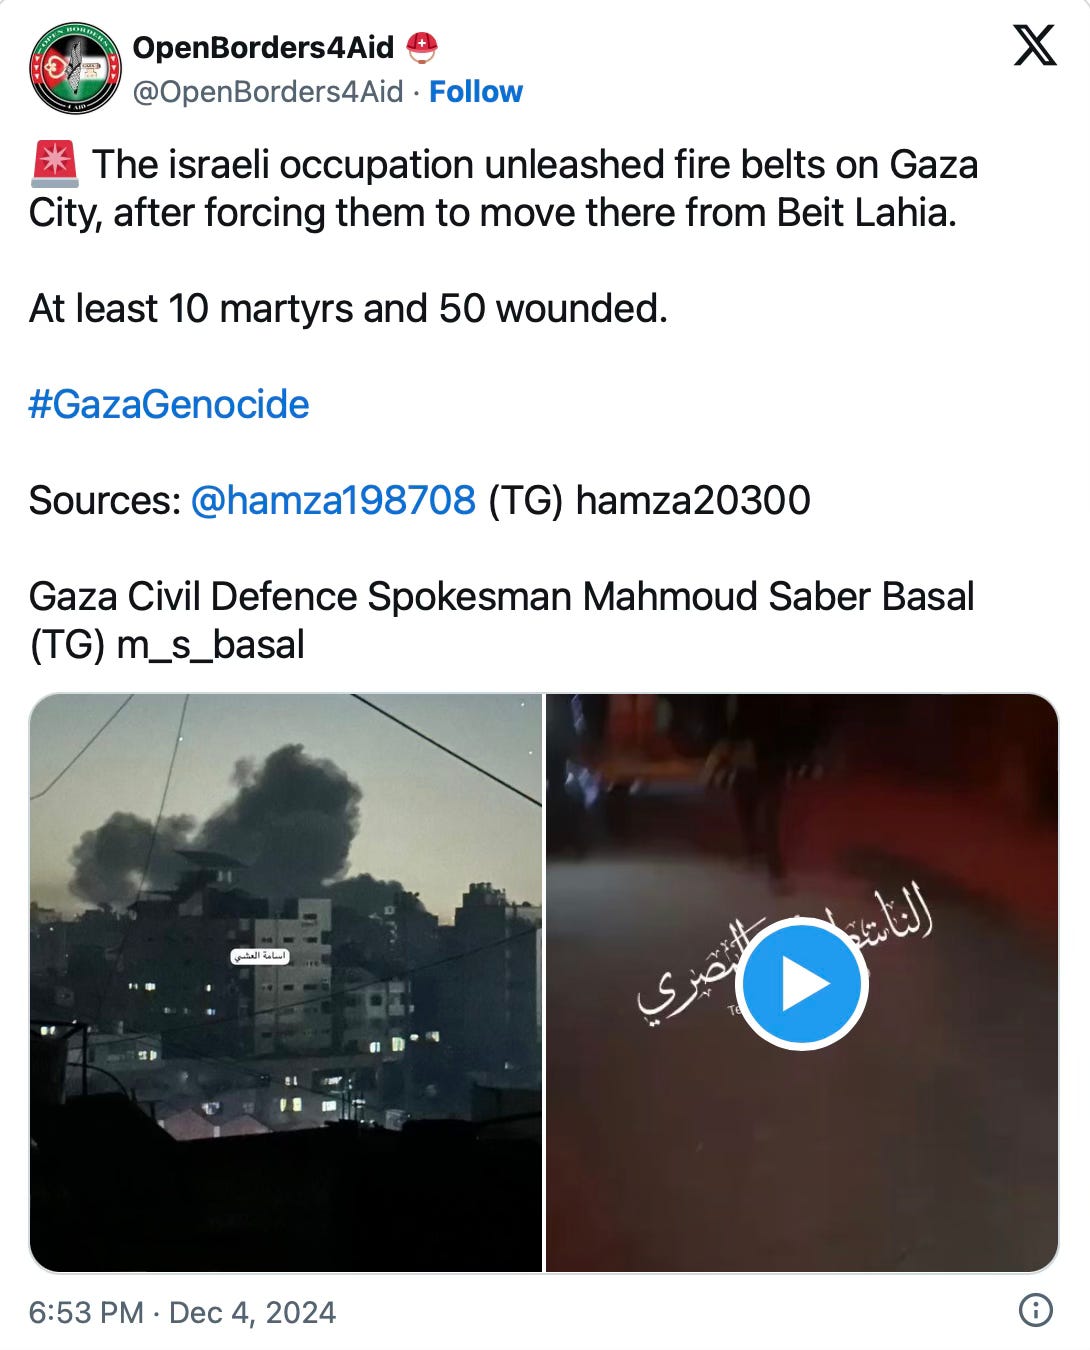Click the red helmet badge icon
The width and height of the screenshot is (1090, 1350).
[x=423, y=47]
